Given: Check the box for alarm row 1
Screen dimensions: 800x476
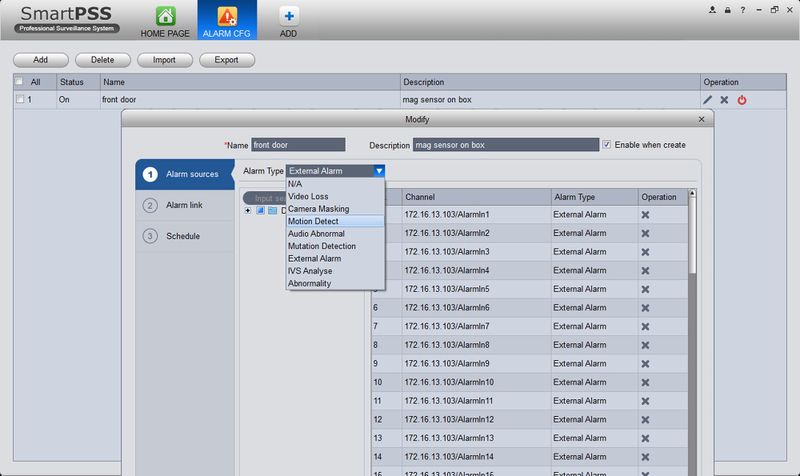Looking at the screenshot, I should coord(20,100).
